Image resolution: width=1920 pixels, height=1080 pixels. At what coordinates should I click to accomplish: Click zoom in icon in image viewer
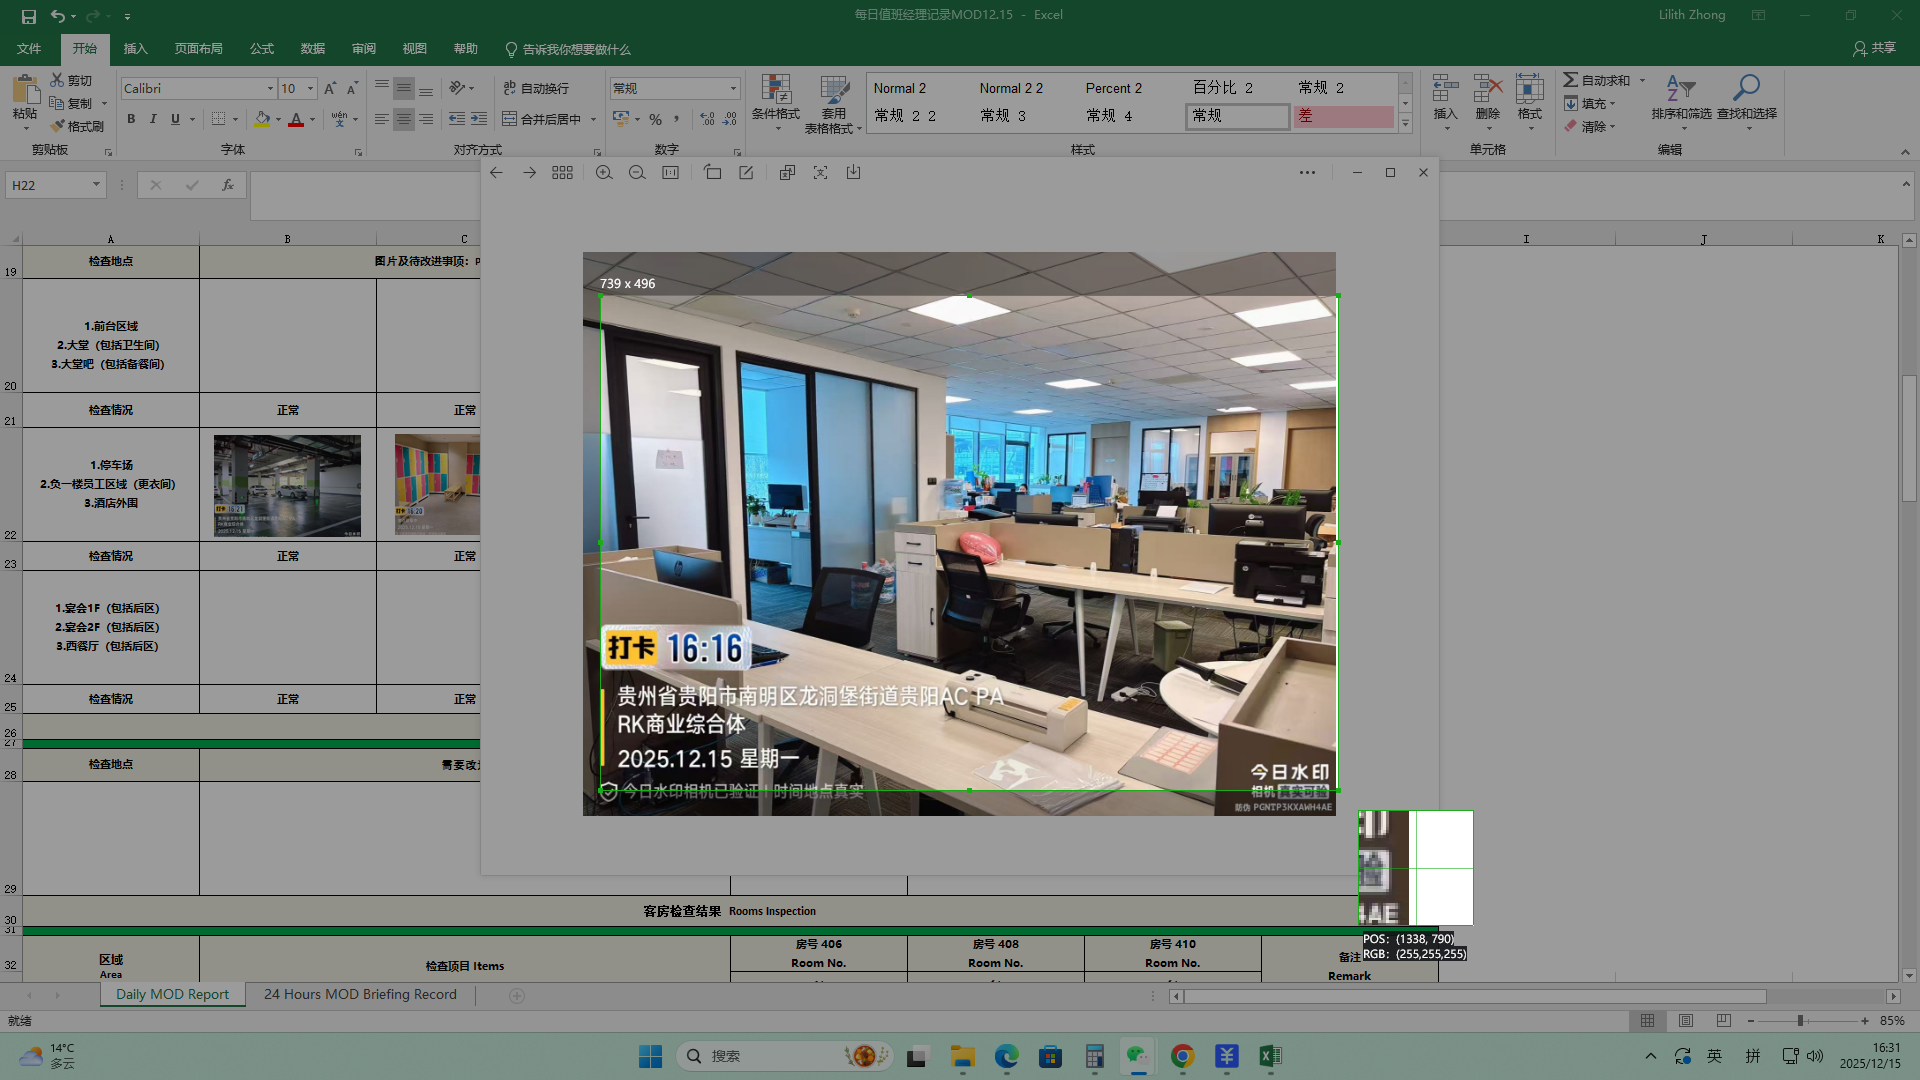click(x=604, y=173)
